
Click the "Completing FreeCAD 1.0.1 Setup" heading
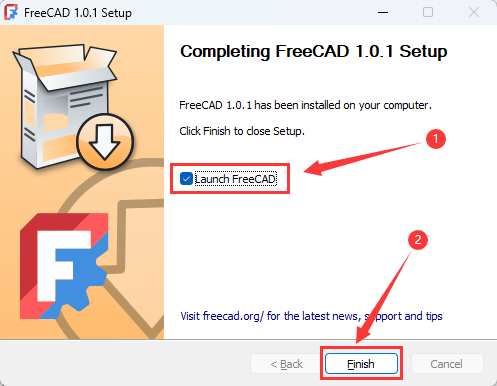pyautogui.click(x=314, y=51)
